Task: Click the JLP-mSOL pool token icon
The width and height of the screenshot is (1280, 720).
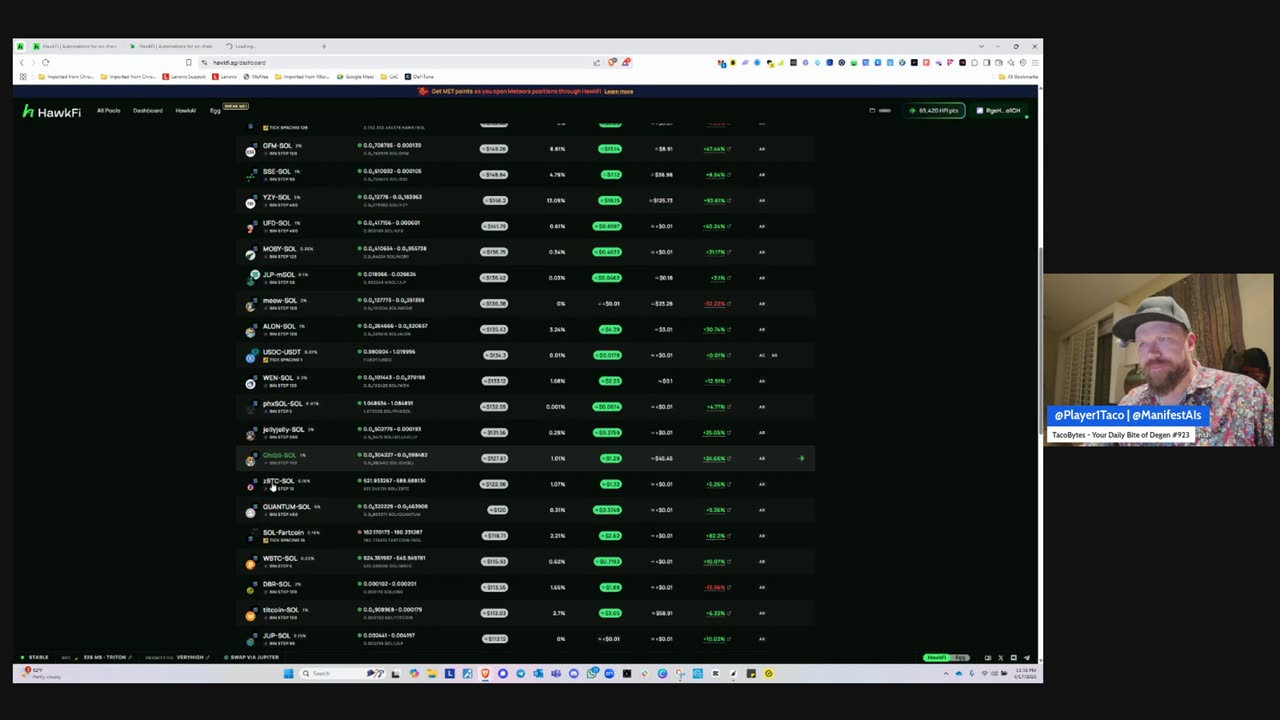Action: pyautogui.click(x=253, y=277)
